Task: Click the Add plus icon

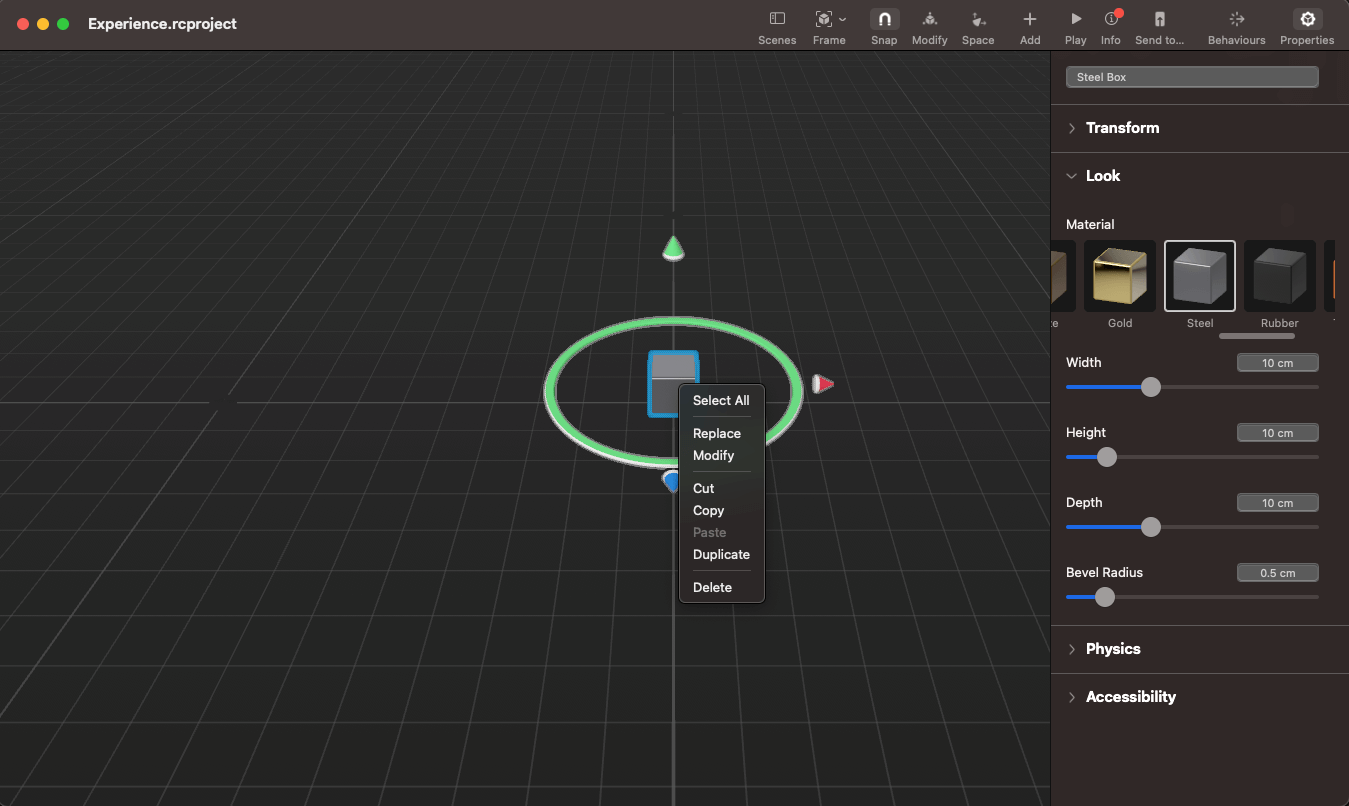Action: click(1029, 19)
